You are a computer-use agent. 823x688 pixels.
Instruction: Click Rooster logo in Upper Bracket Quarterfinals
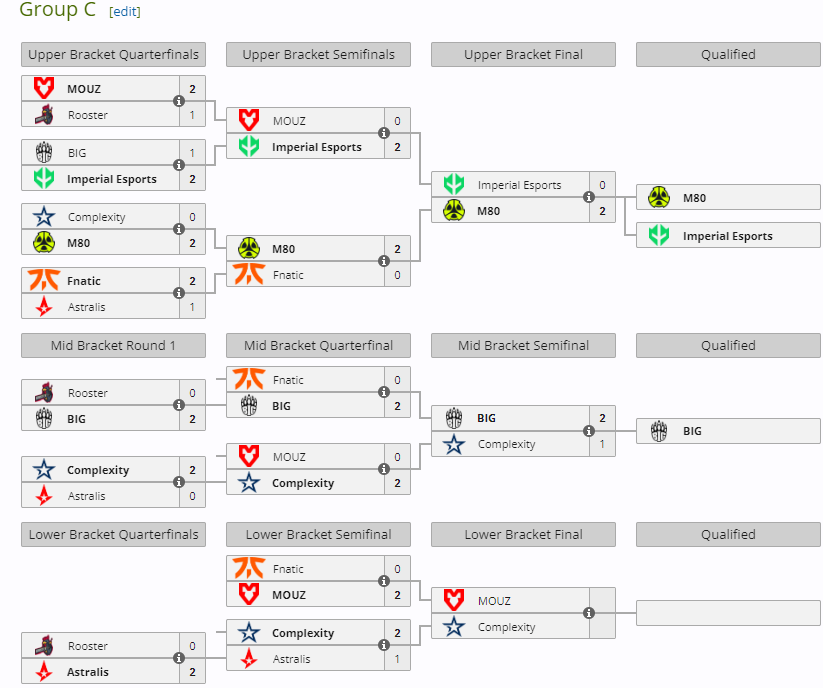pos(44,115)
